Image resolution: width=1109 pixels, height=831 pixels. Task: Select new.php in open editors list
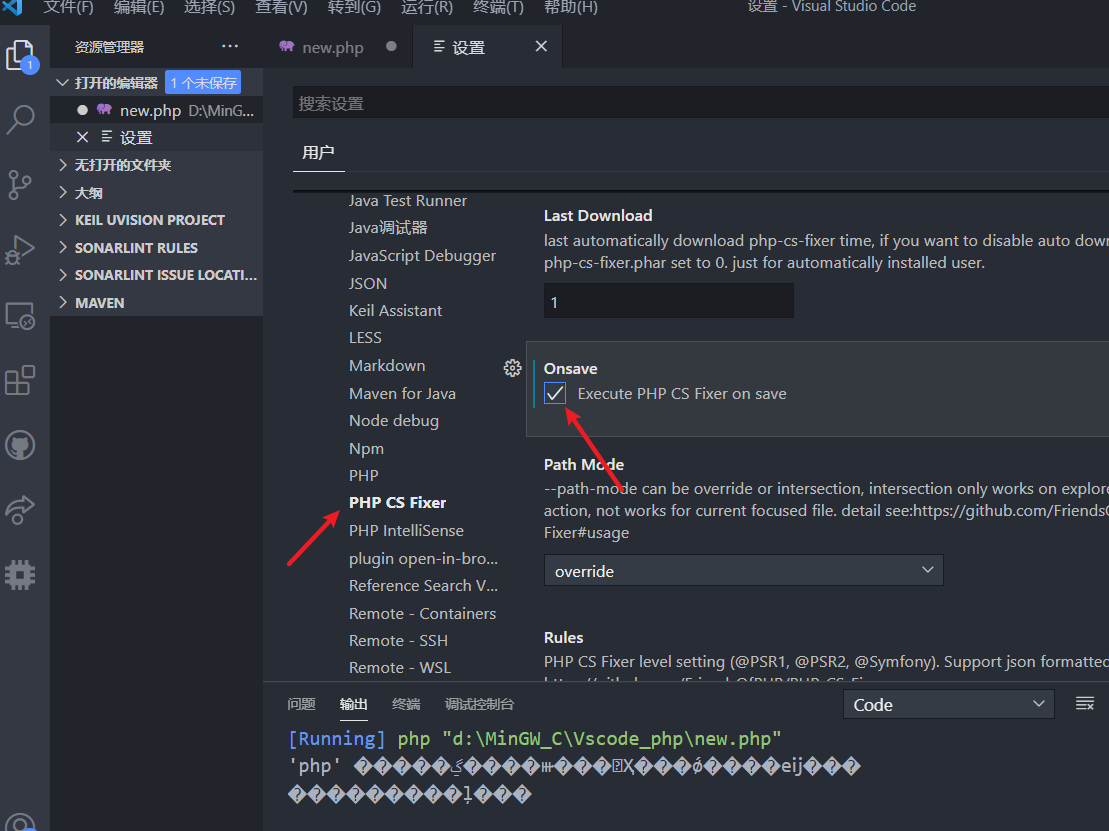156,110
